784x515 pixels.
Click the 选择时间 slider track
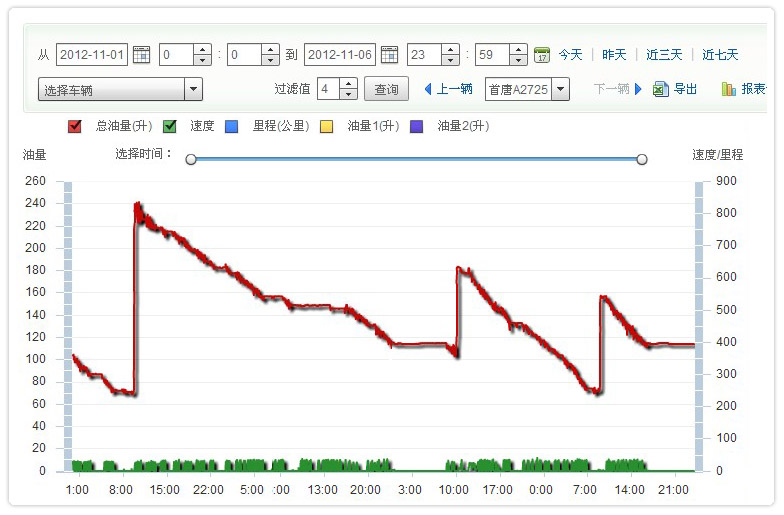416,159
